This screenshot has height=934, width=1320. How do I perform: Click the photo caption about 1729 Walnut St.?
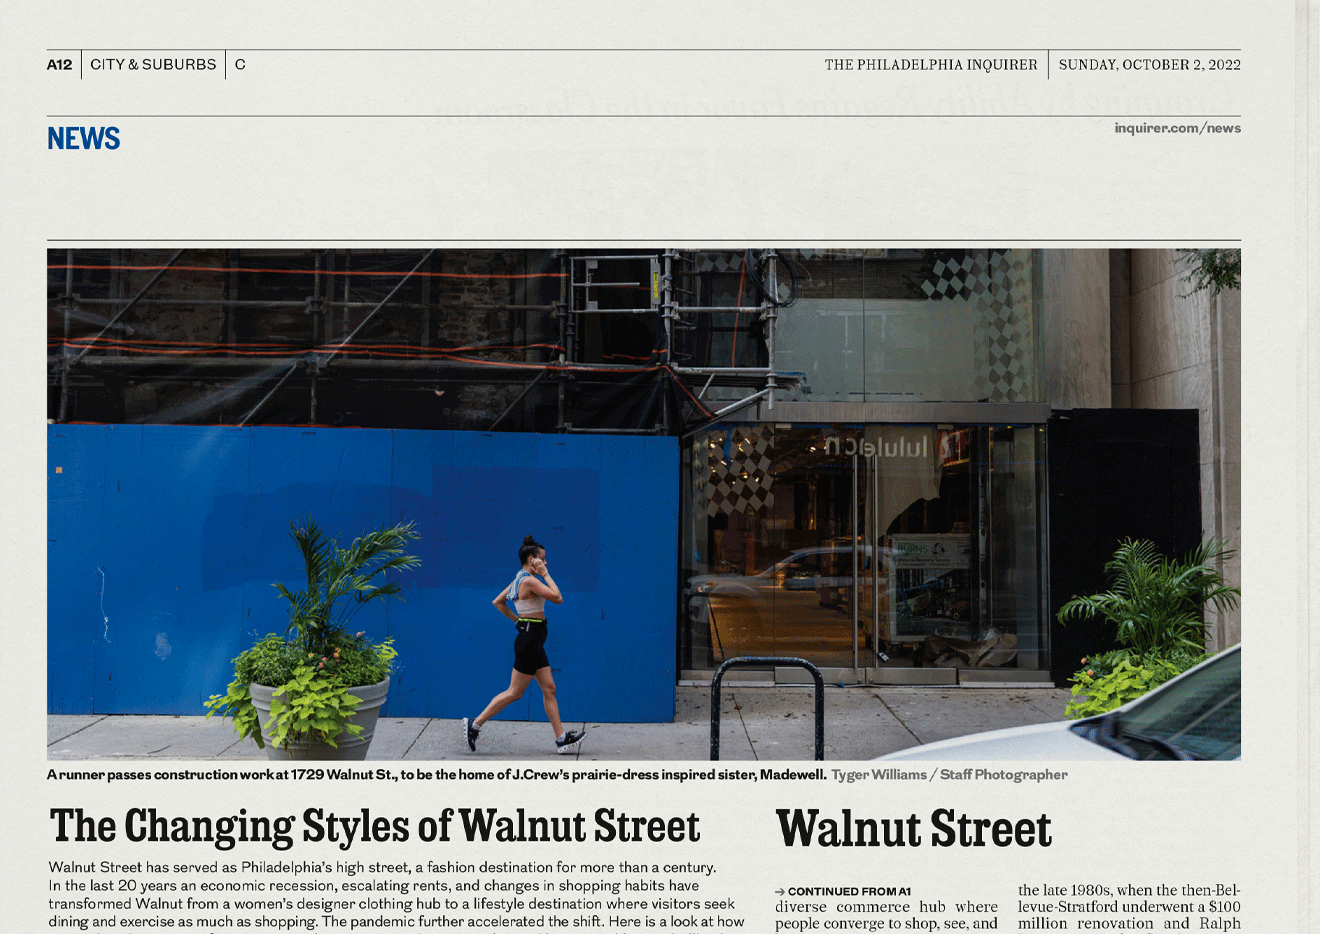tap(436, 775)
